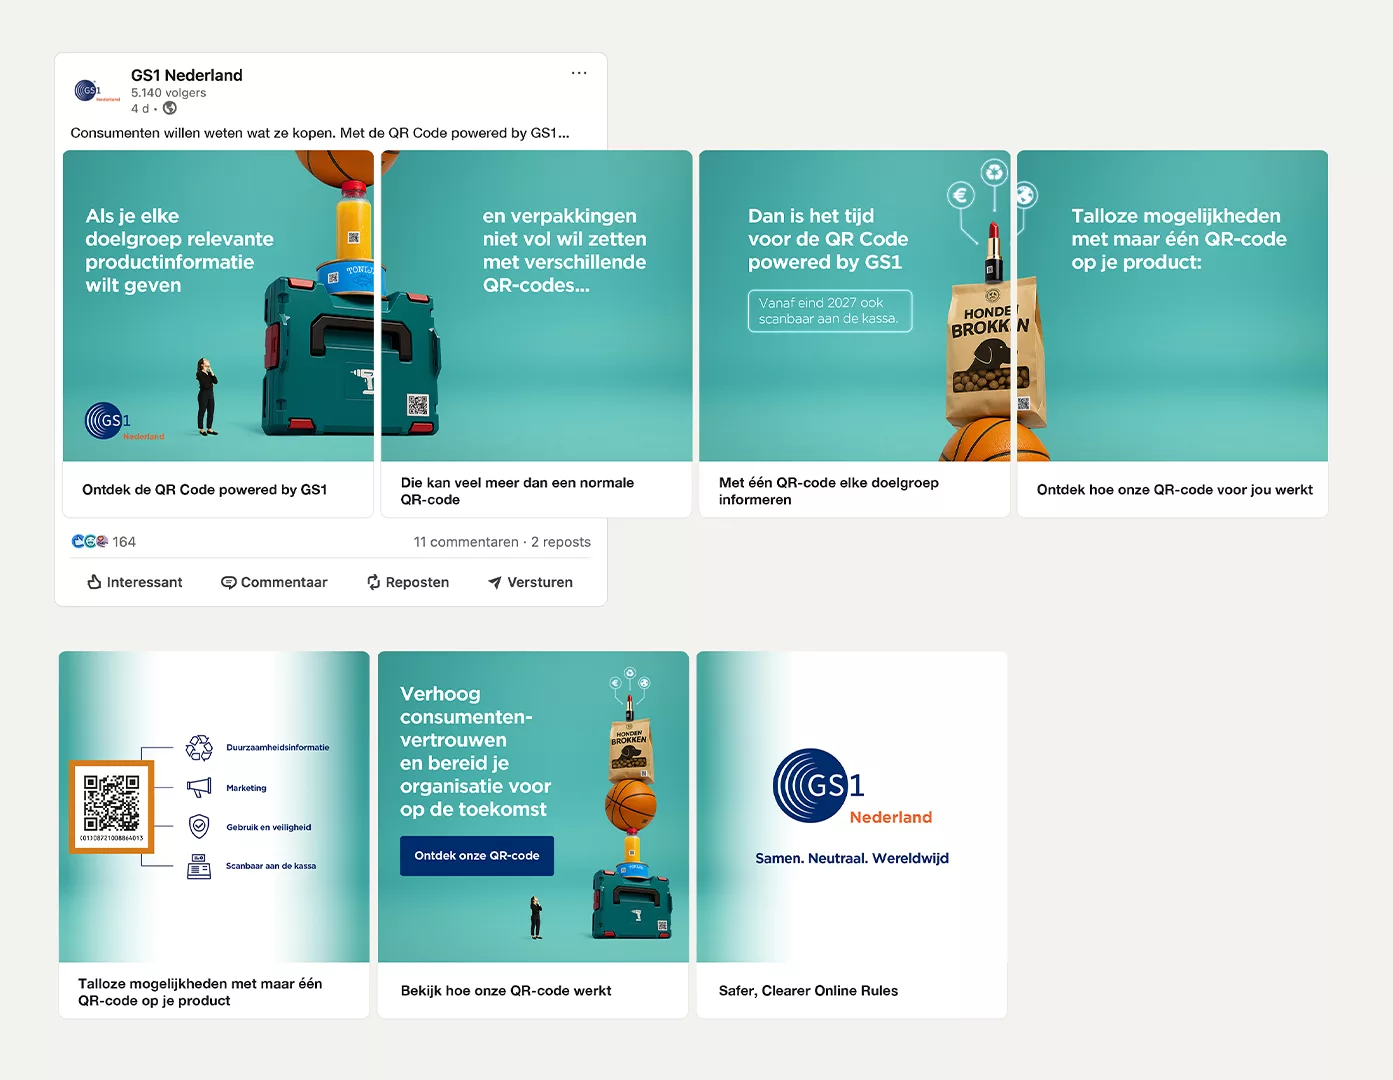View the 2 reposts link

(x=561, y=542)
